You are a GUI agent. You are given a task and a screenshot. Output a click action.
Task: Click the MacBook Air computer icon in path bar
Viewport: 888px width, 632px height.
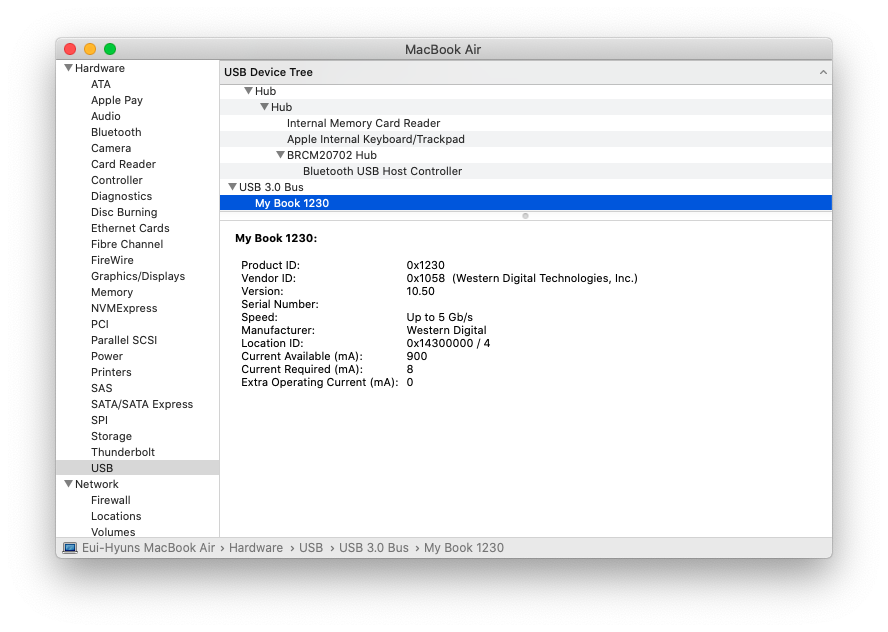pos(70,548)
